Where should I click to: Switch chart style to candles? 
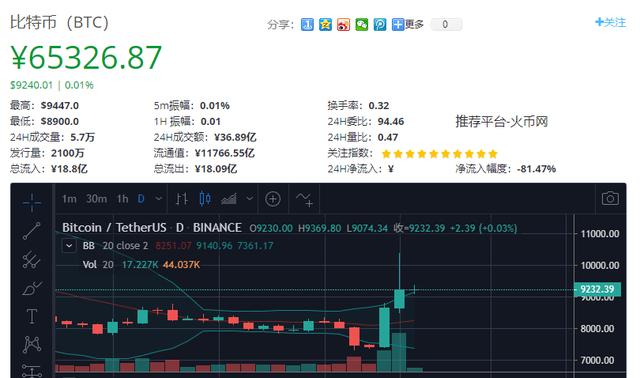(x=205, y=199)
